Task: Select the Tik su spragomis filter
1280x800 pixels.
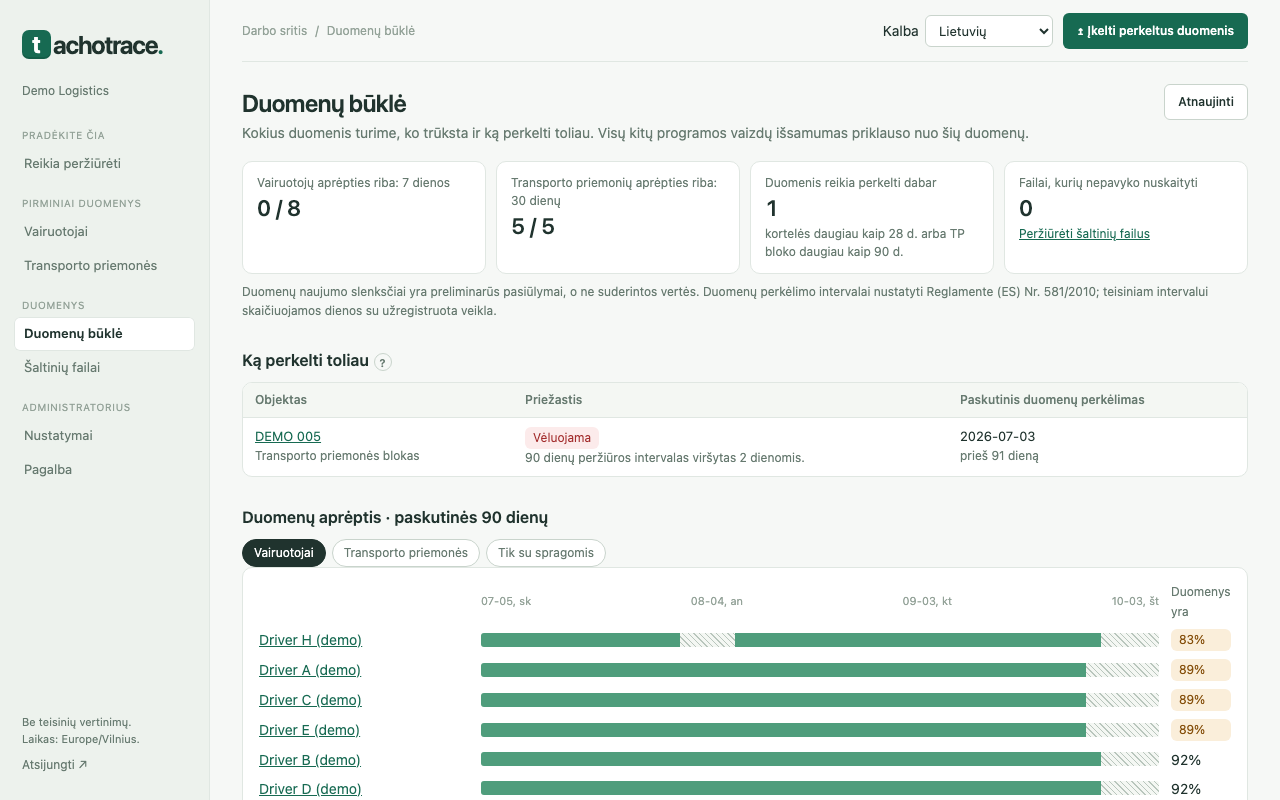Action: [x=546, y=553]
